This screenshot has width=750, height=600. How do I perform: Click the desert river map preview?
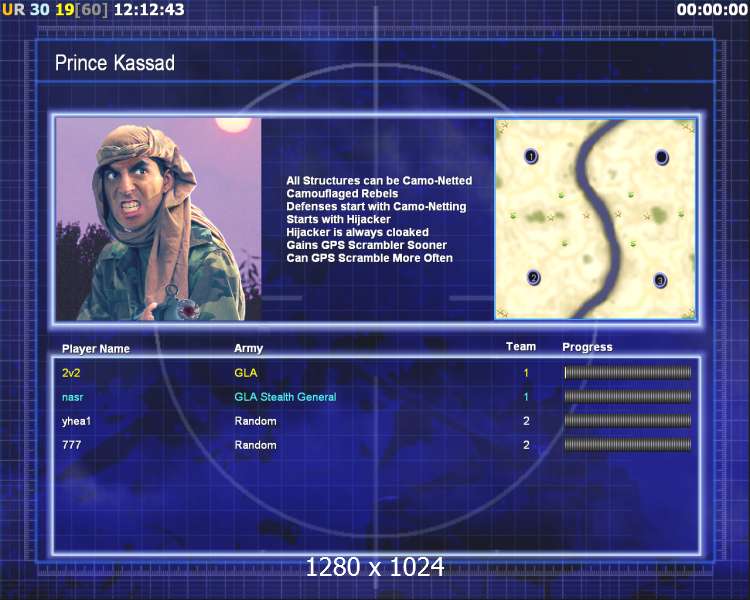(x=595, y=219)
